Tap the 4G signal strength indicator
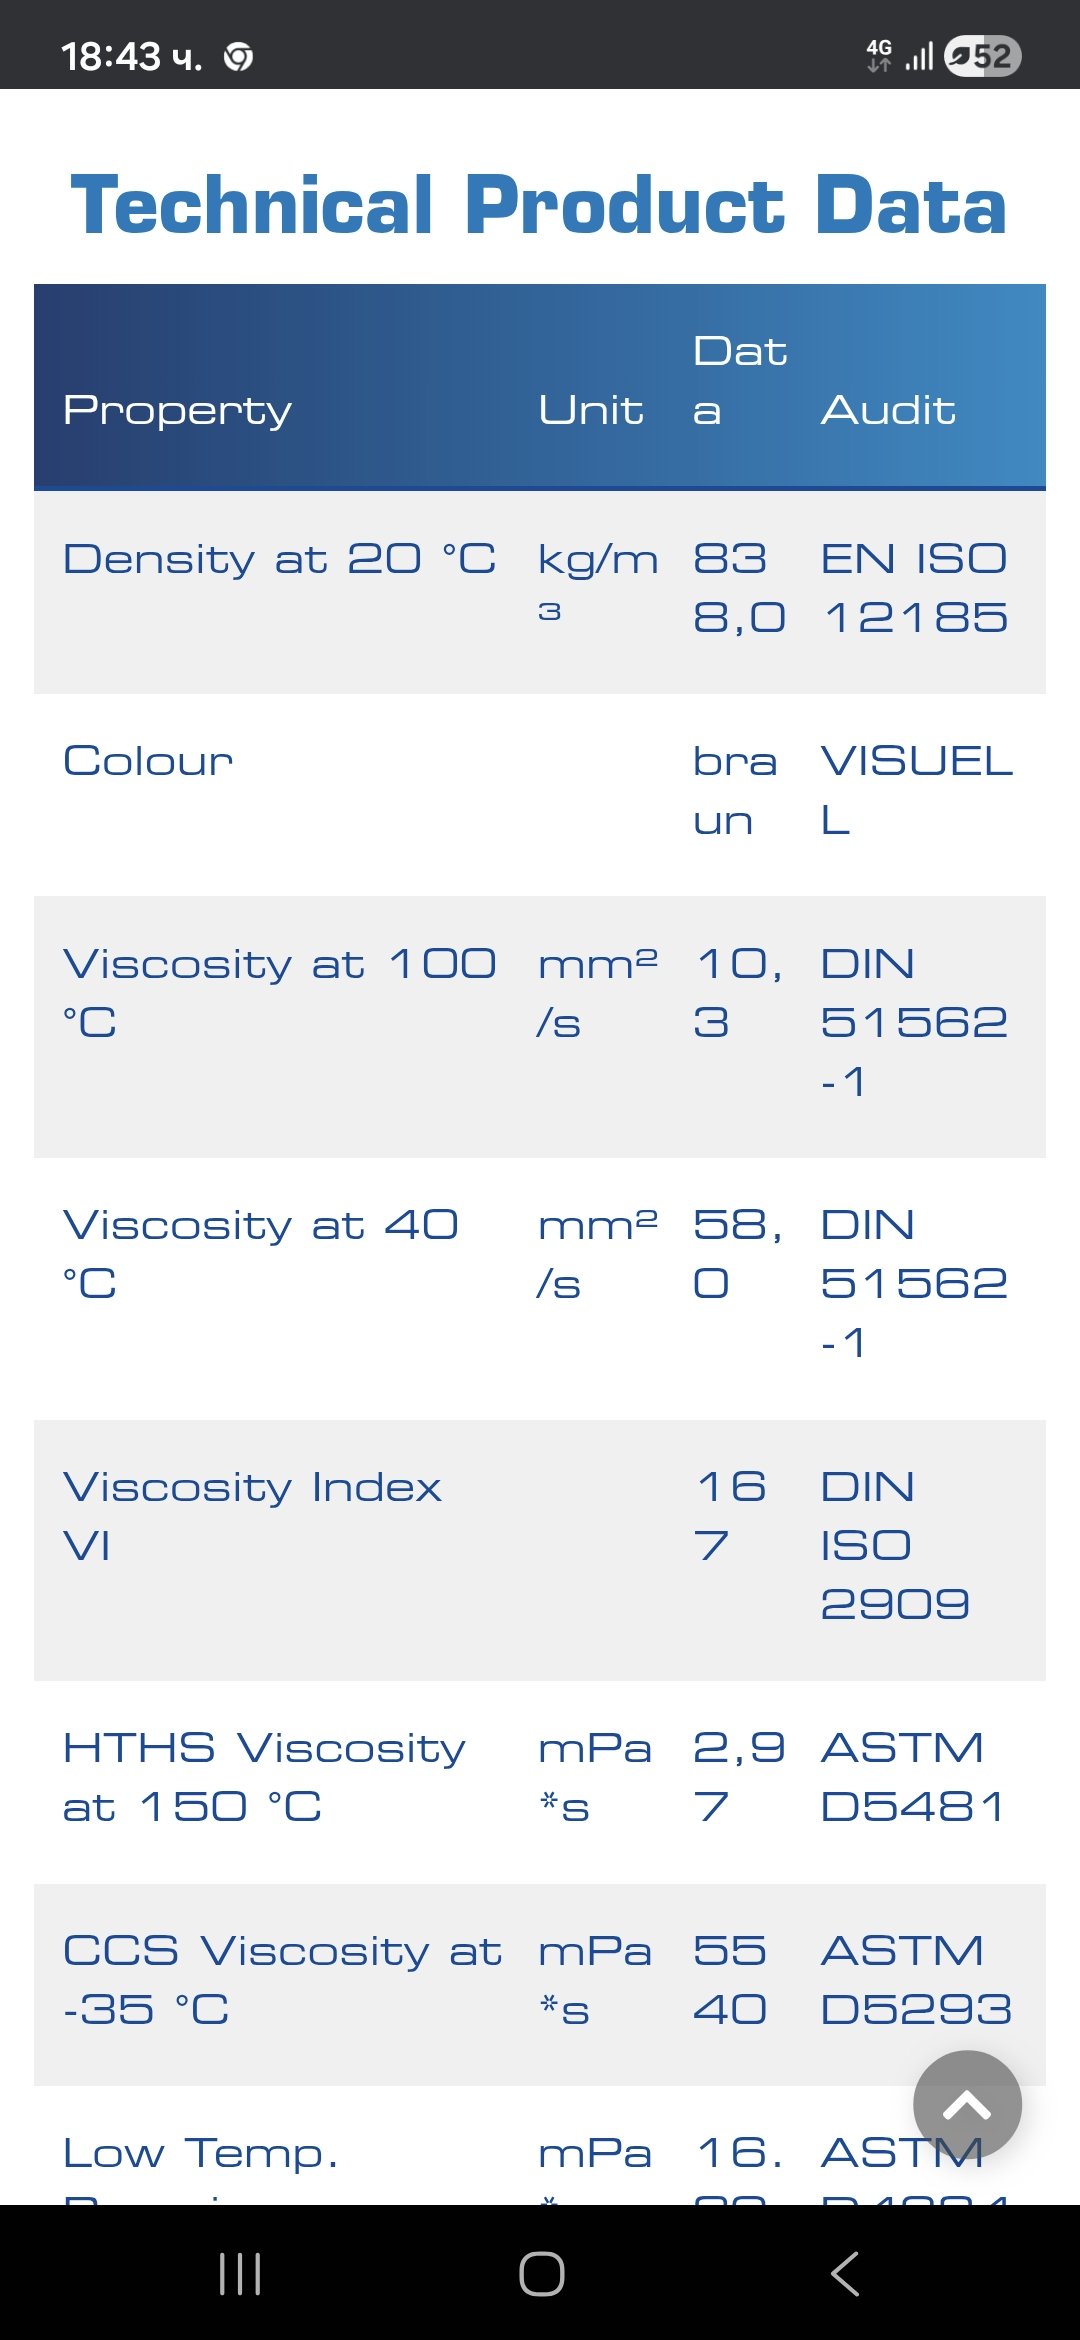The image size is (1080, 2340). pos(899,56)
